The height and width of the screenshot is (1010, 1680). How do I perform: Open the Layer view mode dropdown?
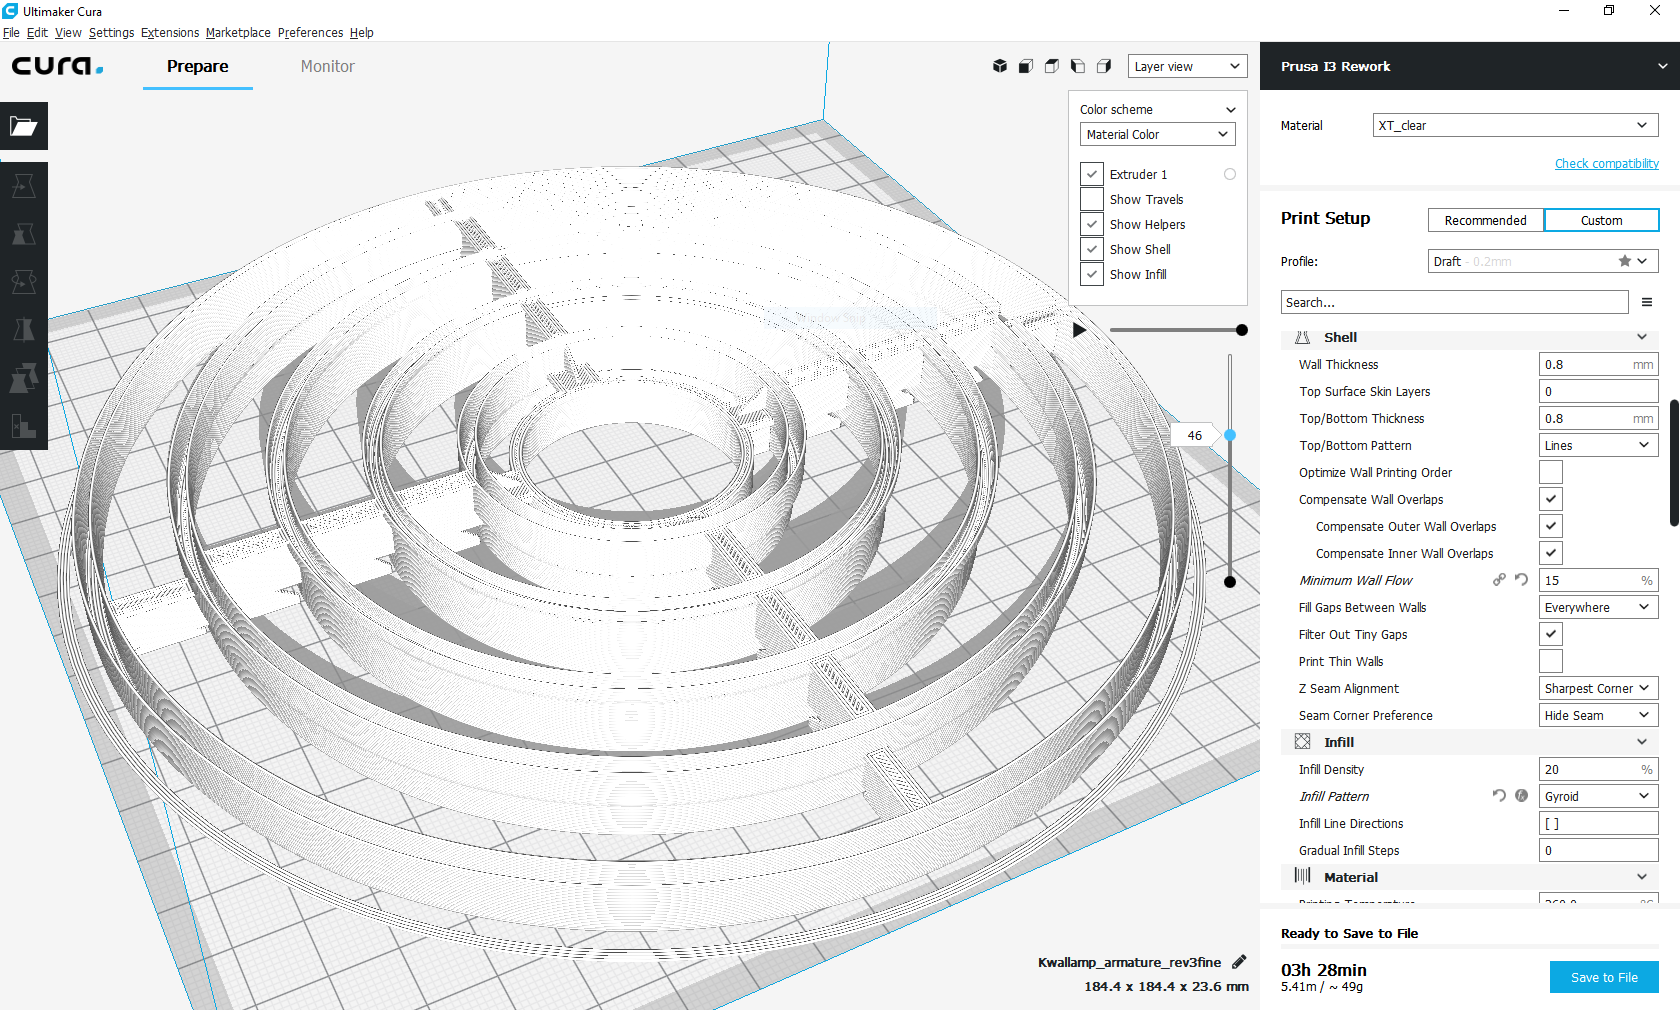pos(1187,66)
